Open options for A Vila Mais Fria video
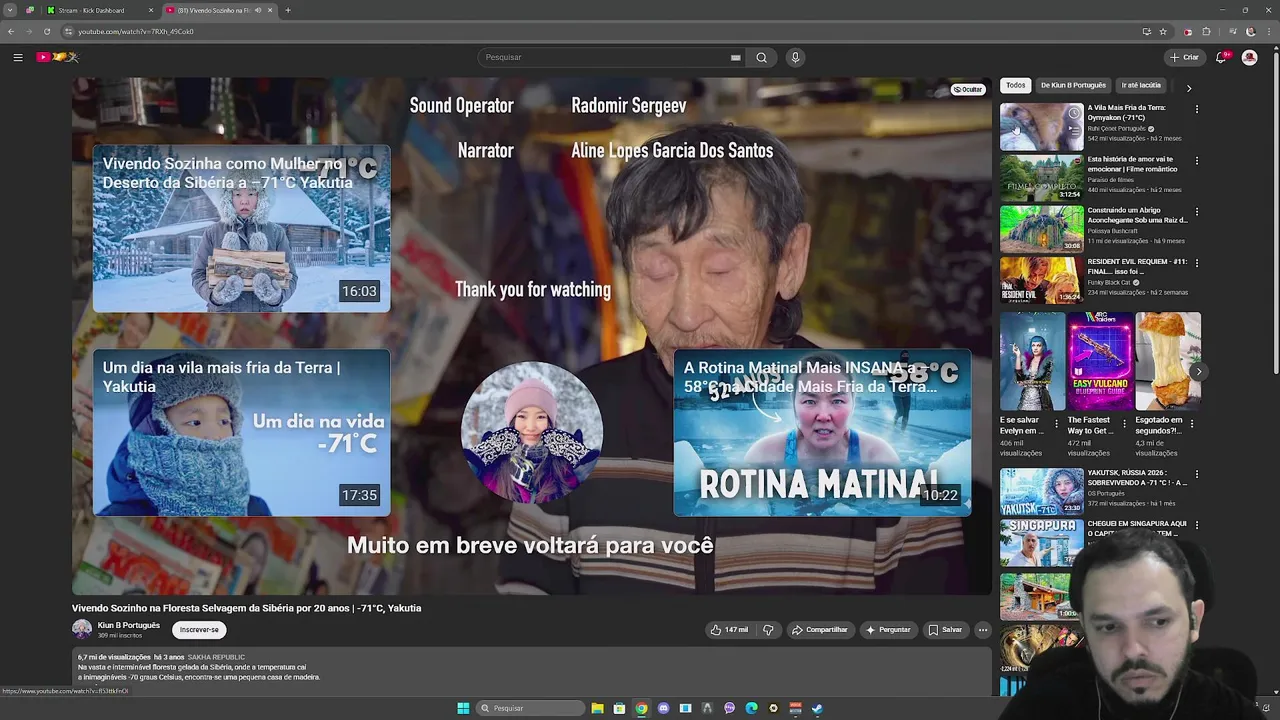Screen dimensions: 1280x720 [x=1197, y=109]
